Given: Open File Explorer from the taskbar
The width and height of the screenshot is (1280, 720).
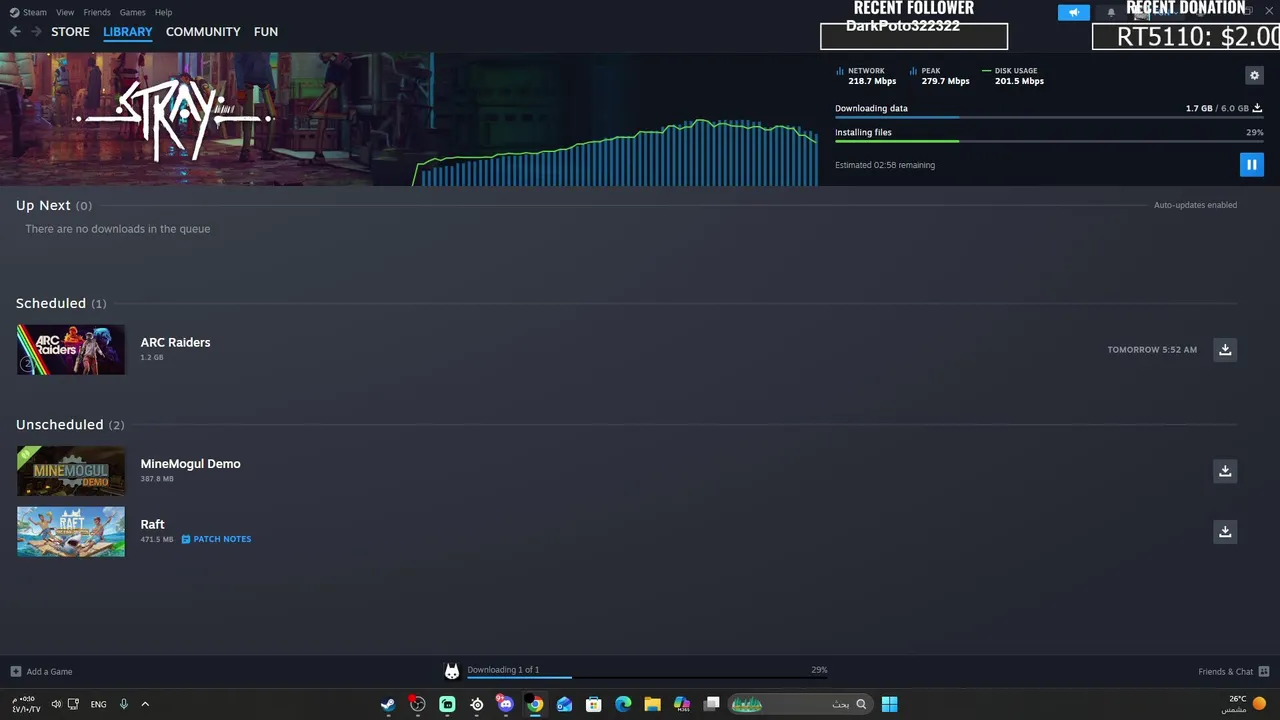Looking at the screenshot, I should click(652, 704).
